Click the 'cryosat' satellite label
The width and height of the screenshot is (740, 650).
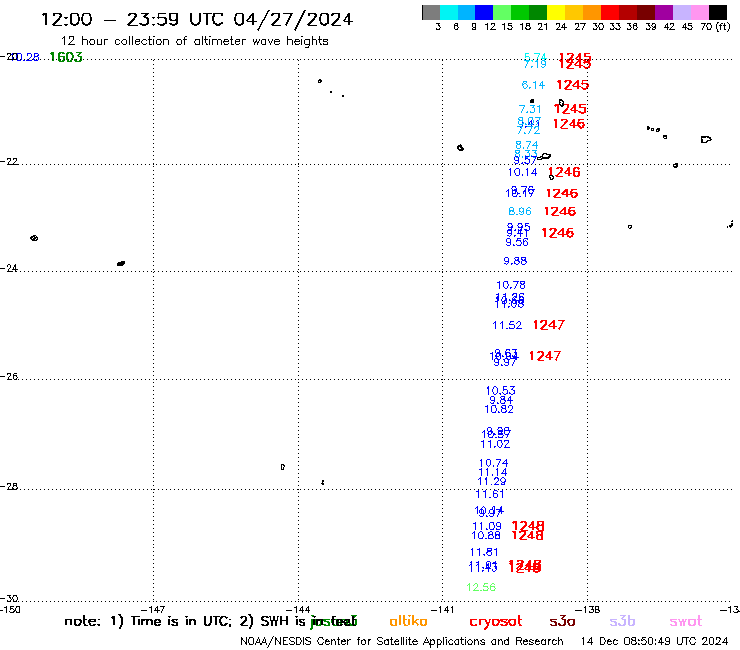click(496, 622)
